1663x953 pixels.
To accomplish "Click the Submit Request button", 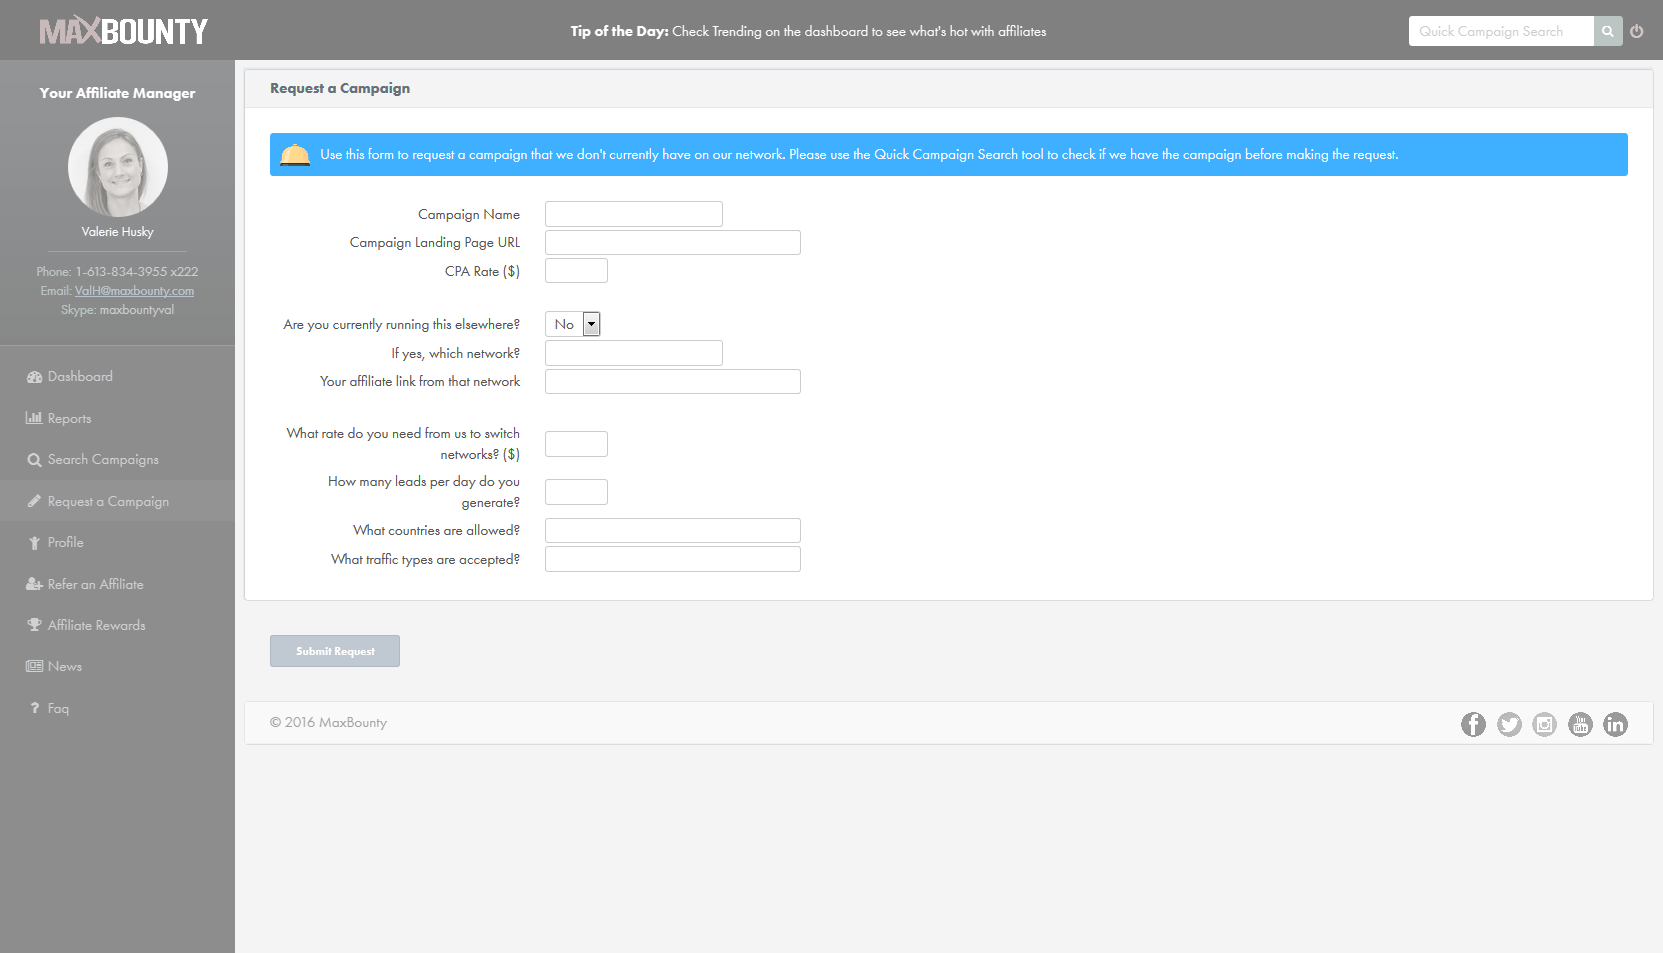I will [x=335, y=651].
